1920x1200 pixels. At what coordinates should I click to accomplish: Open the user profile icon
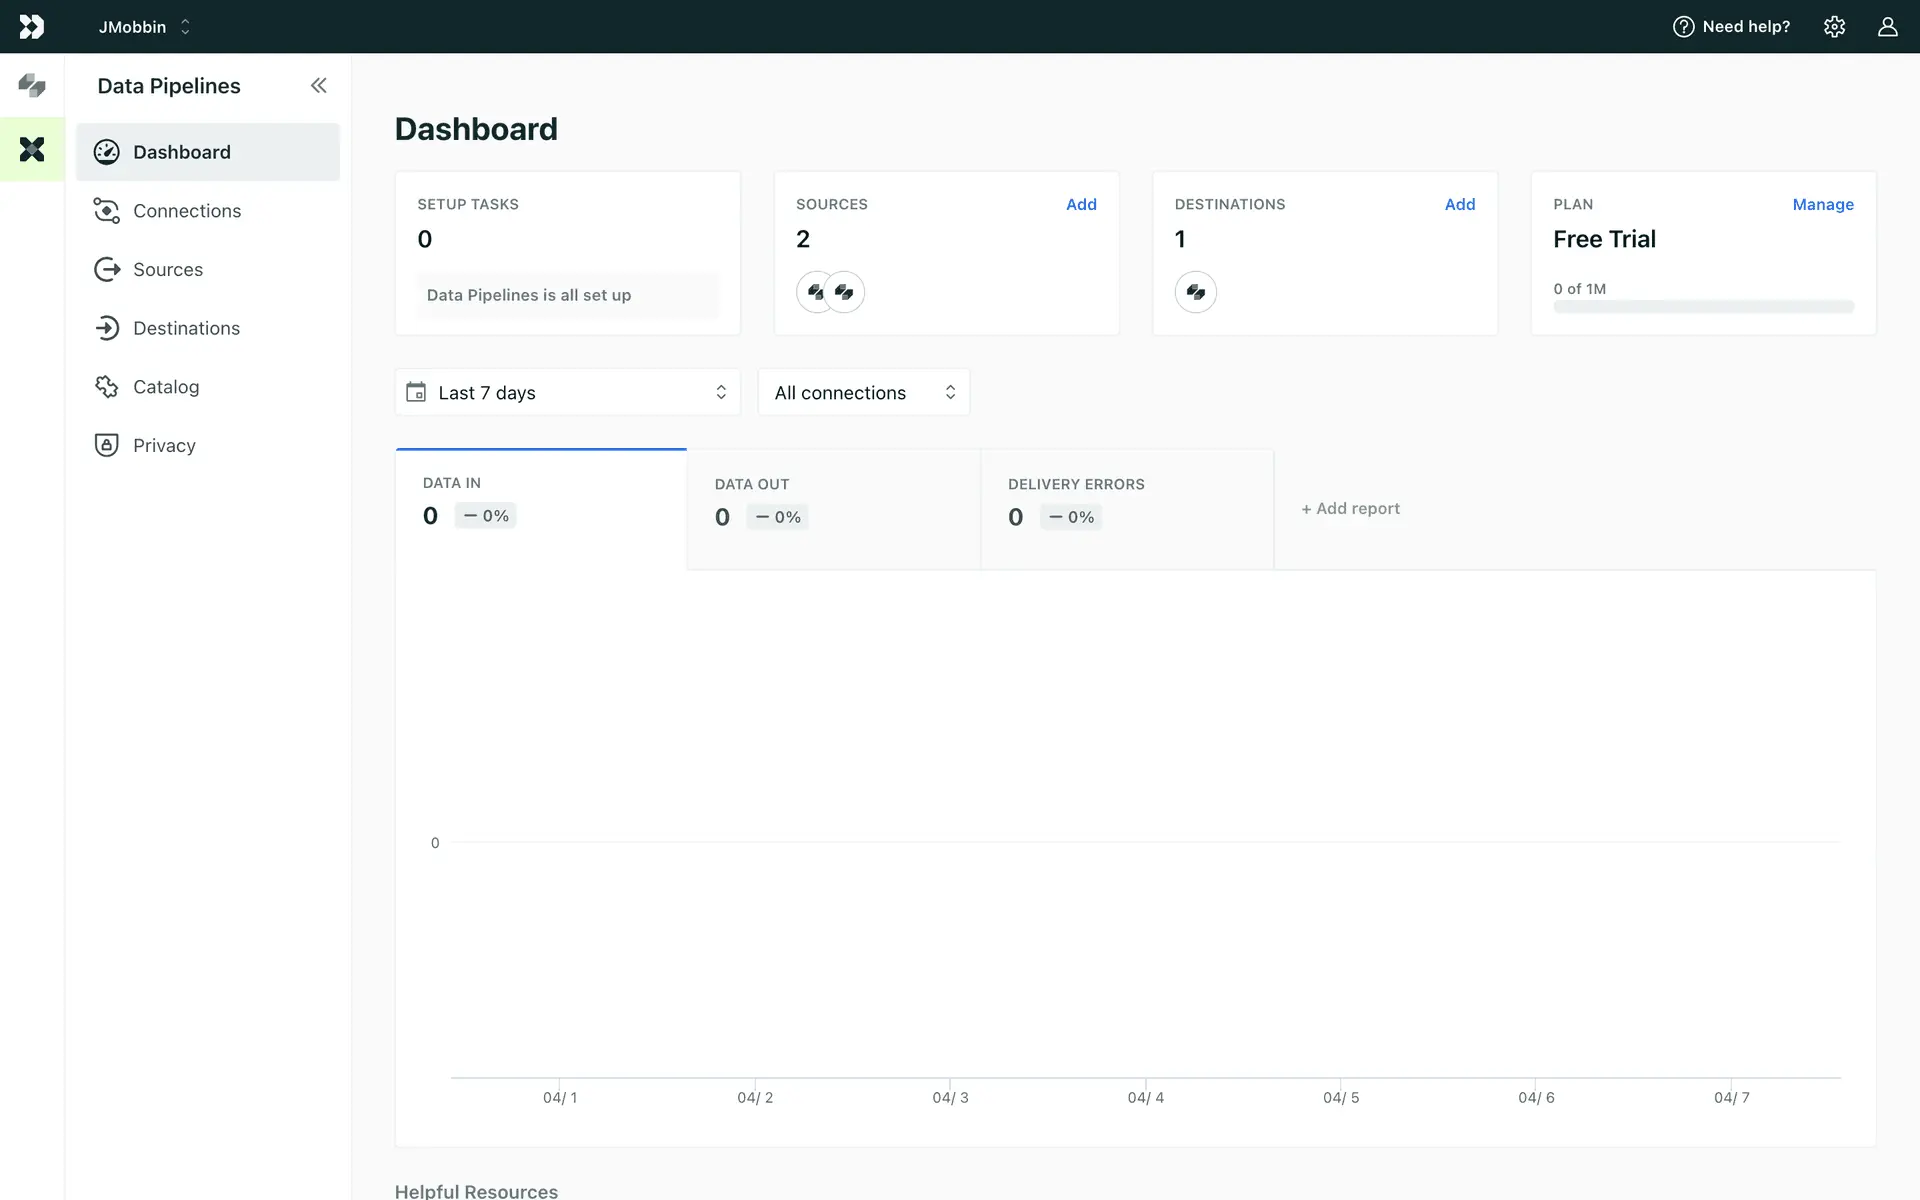(x=1887, y=27)
